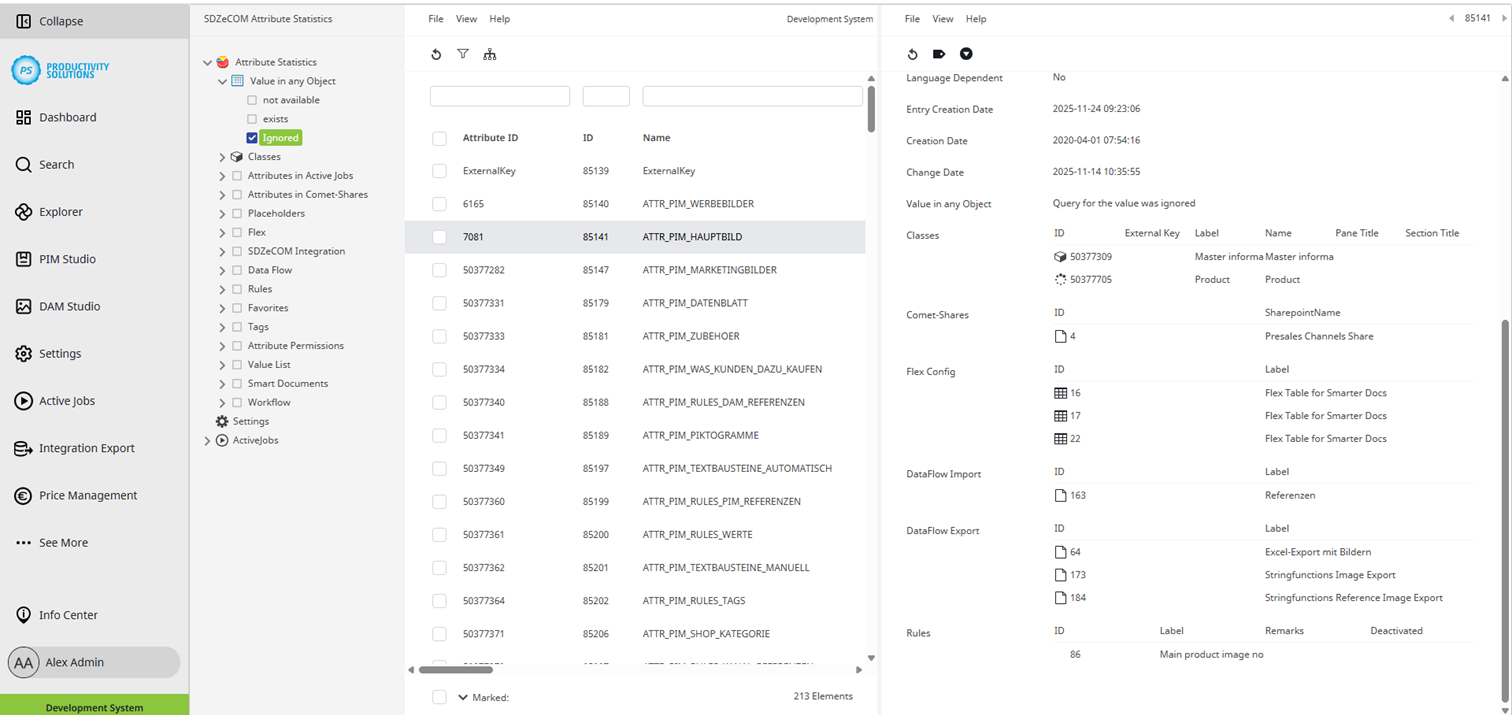Refresh the attribute list with the reload icon
The width and height of the screenshot is (1512, 715).
(436, 54)
